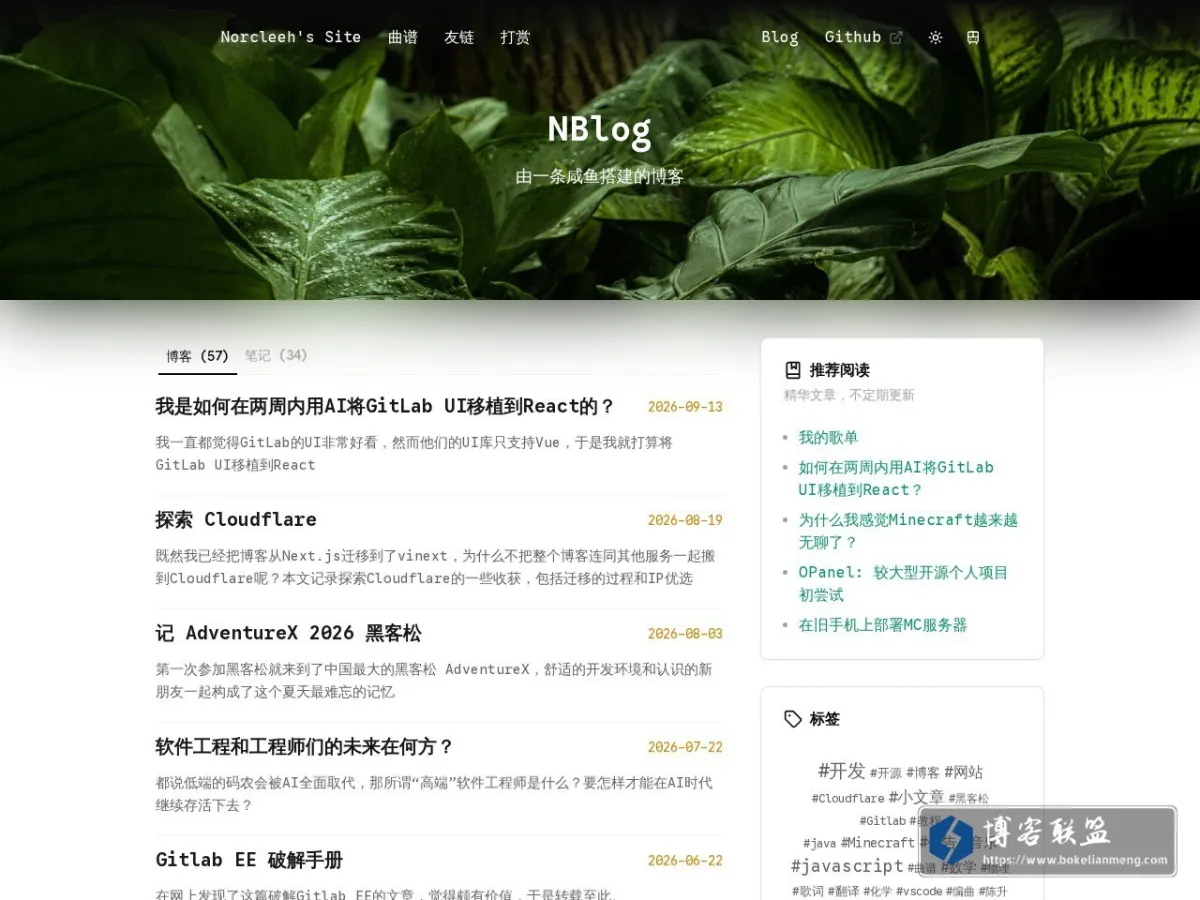Select the #开发 tag
Image resolution: width=1200 pixels, height=900 pixels.
(x=842, y=771)
